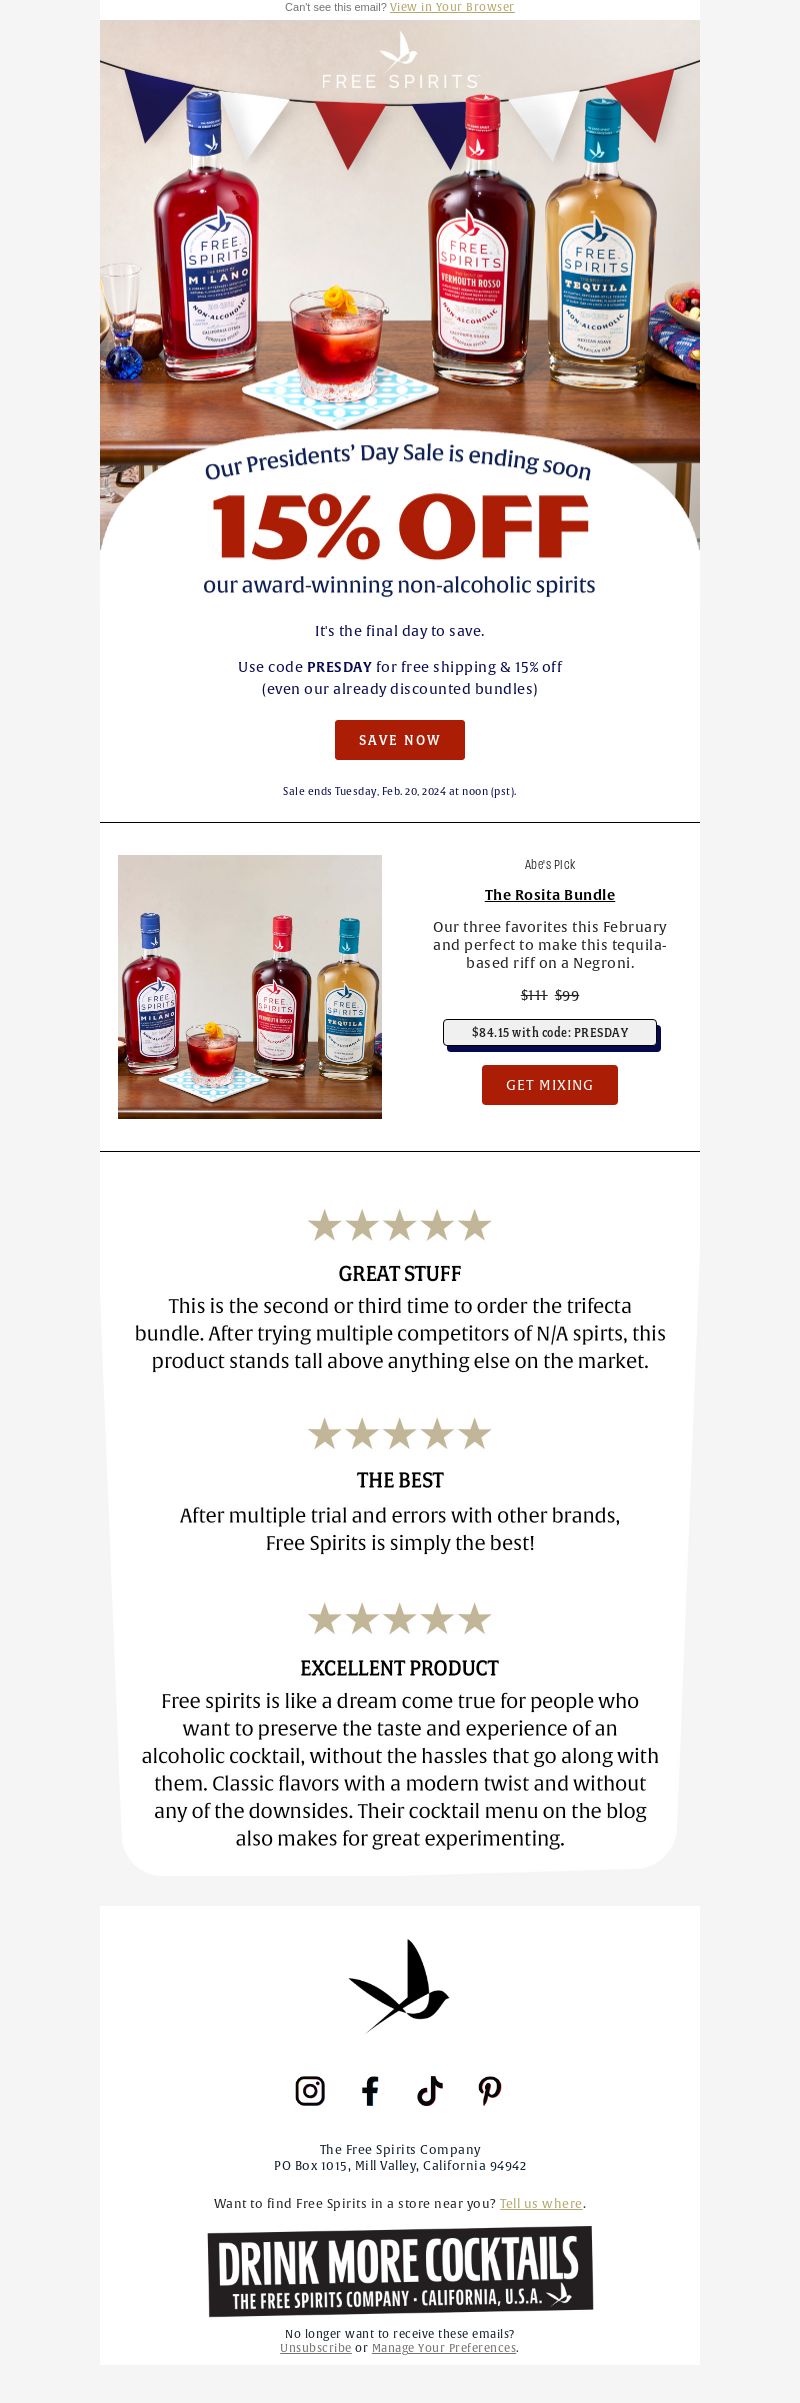
Task: Open the Facebook icon link
Action: 370,2091
